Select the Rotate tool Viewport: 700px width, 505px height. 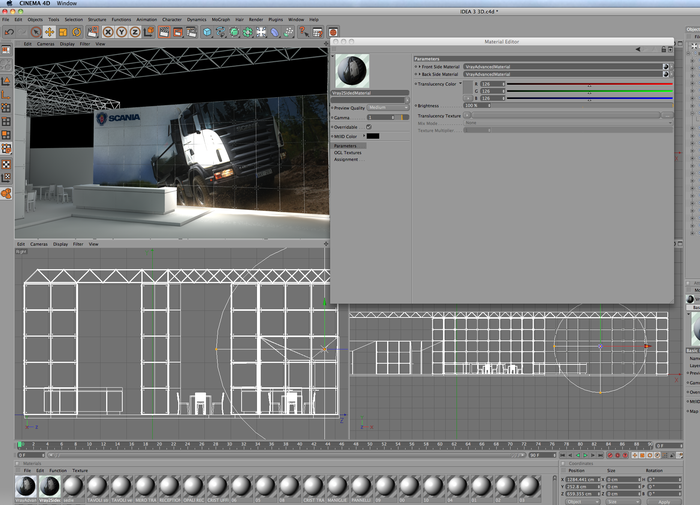click(77, 32)
